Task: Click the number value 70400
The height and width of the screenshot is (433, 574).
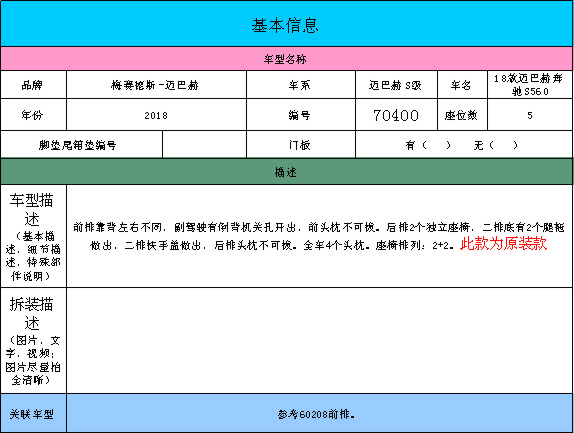Action: pos(396,115)
